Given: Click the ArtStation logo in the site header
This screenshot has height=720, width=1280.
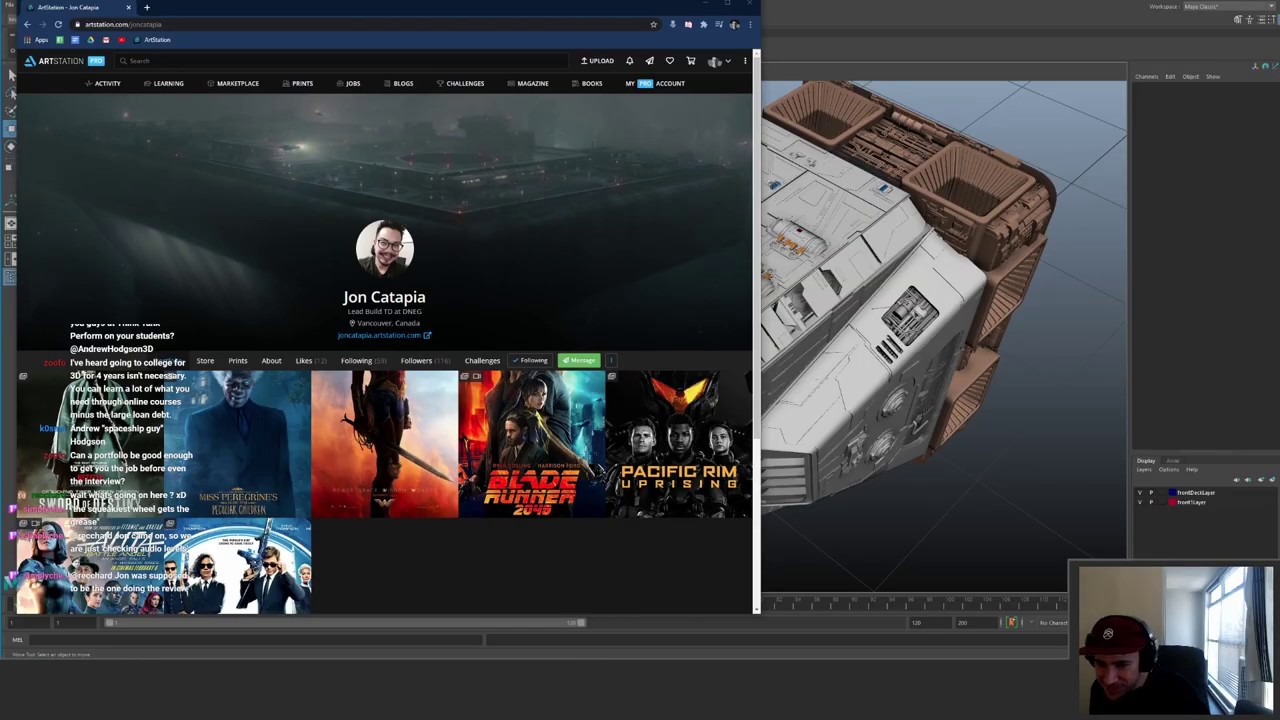Looking at the screenshot, I should pos(65,61).
